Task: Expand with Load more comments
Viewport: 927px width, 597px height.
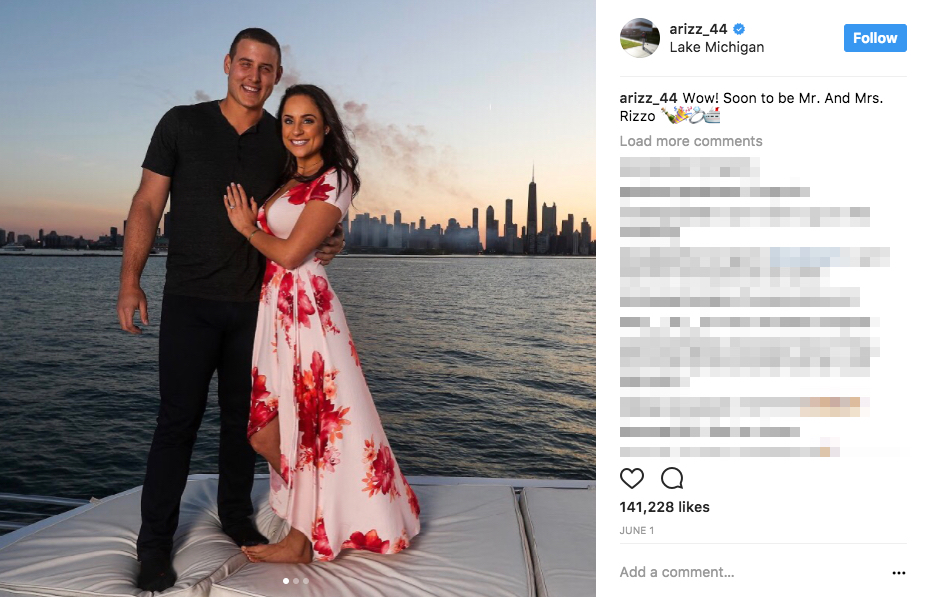Action: coord(691,141)
